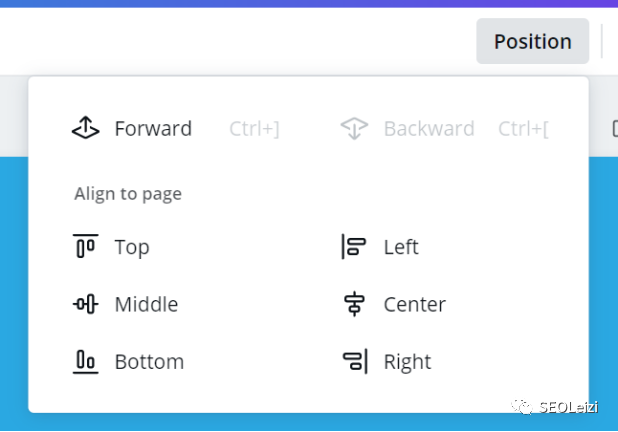The image size is (618, 432).
Task: Click the align Left icon
Action: (355, 247)
